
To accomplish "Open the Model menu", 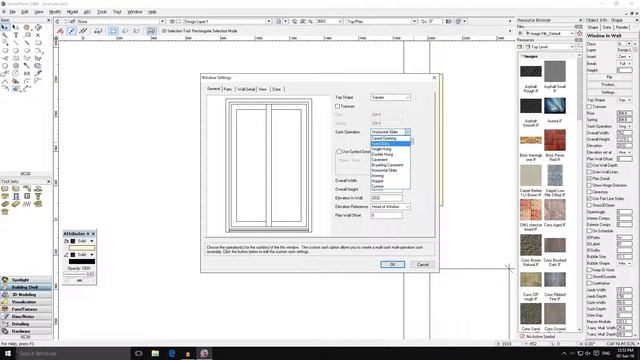I will 72,12.
